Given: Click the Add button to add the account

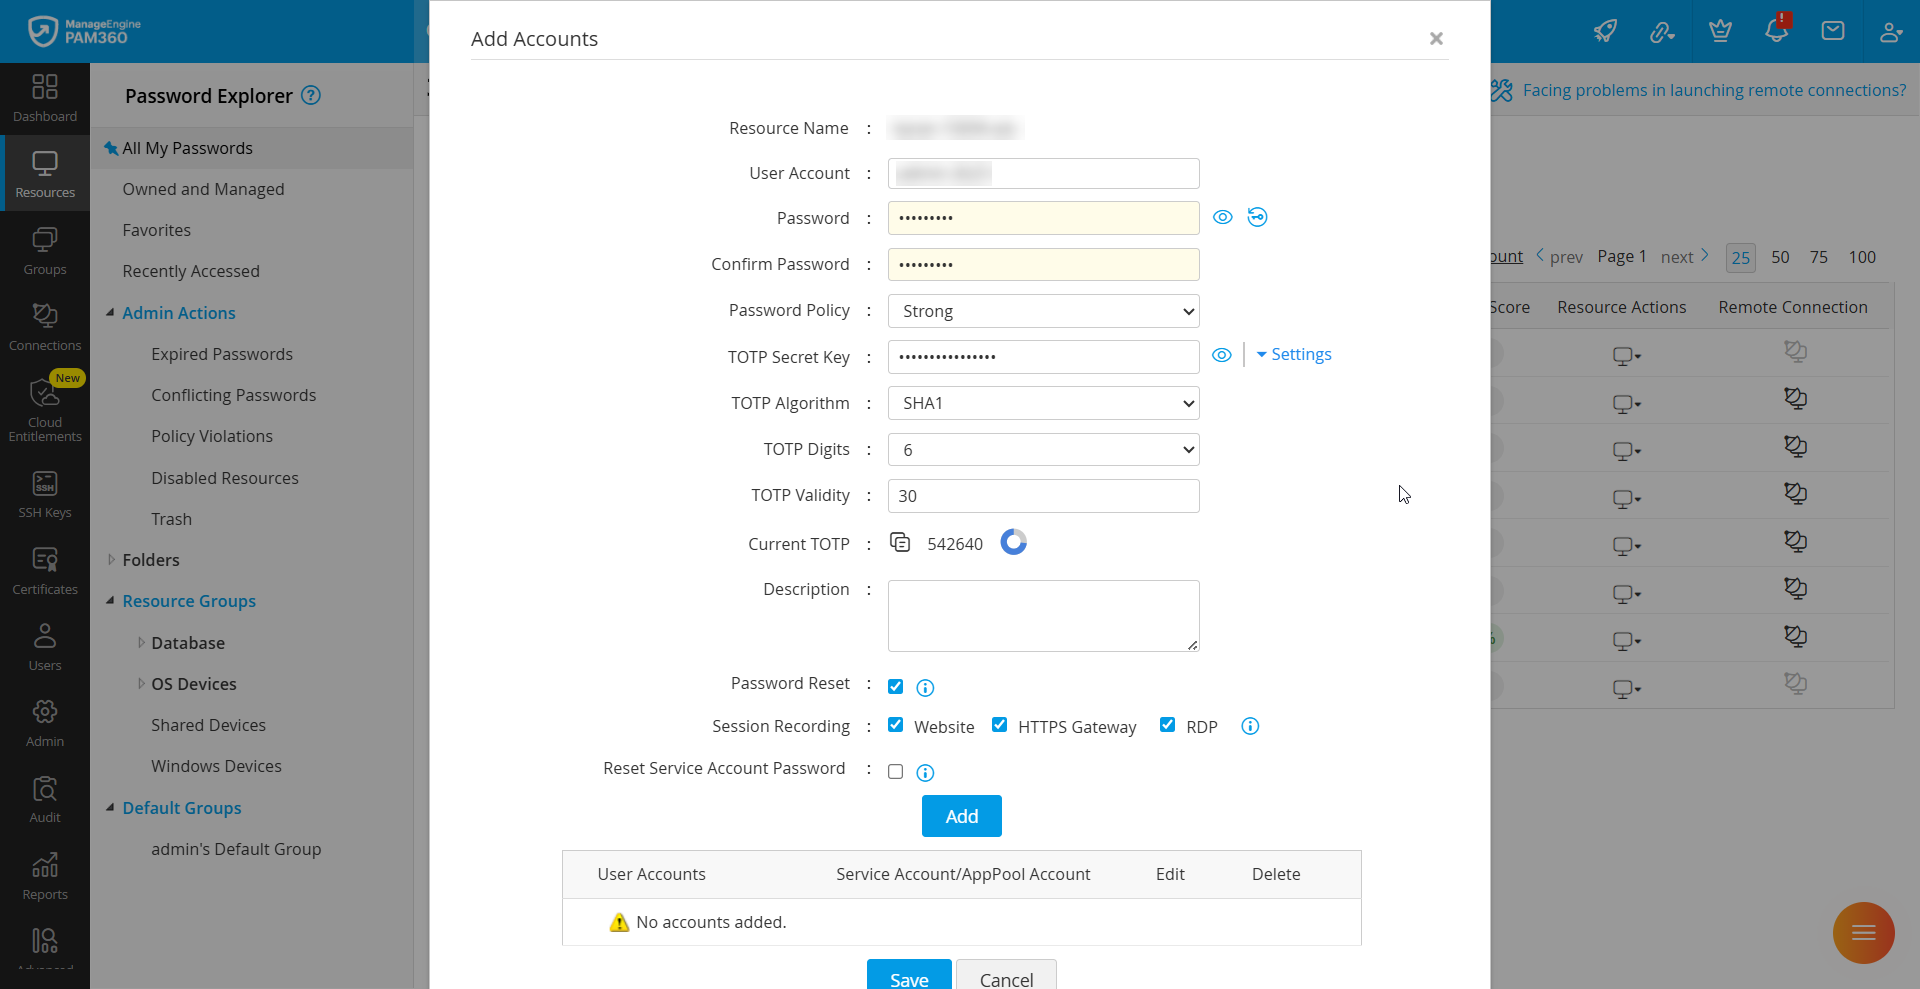Looking at the screenshot, I should pyautogui.click(x=960, y=816).
